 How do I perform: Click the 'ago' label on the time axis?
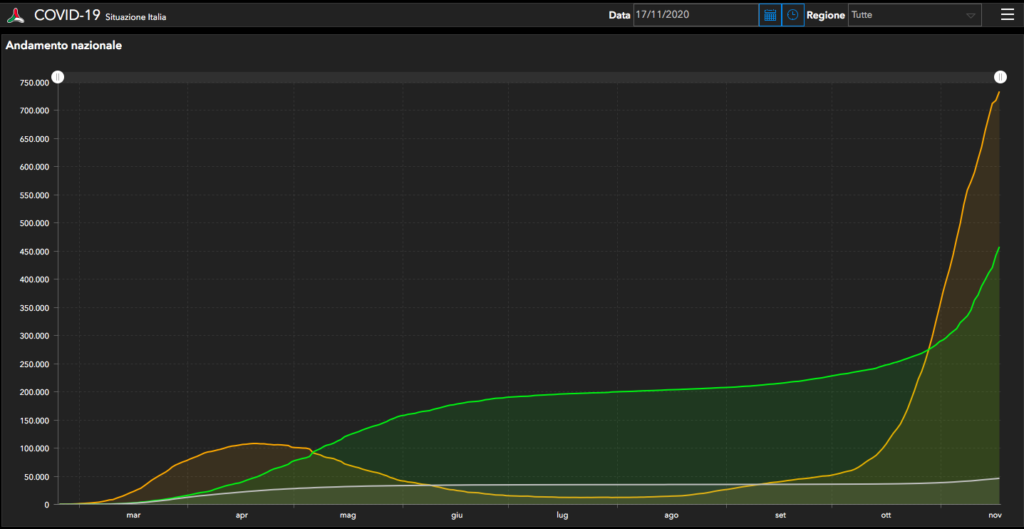pos(671,516)
